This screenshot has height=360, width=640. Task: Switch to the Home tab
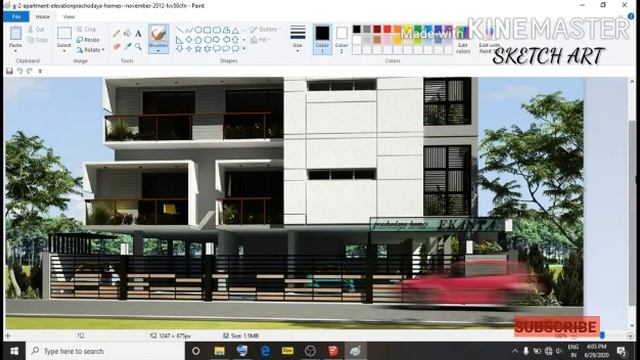(x=42, y=17)
